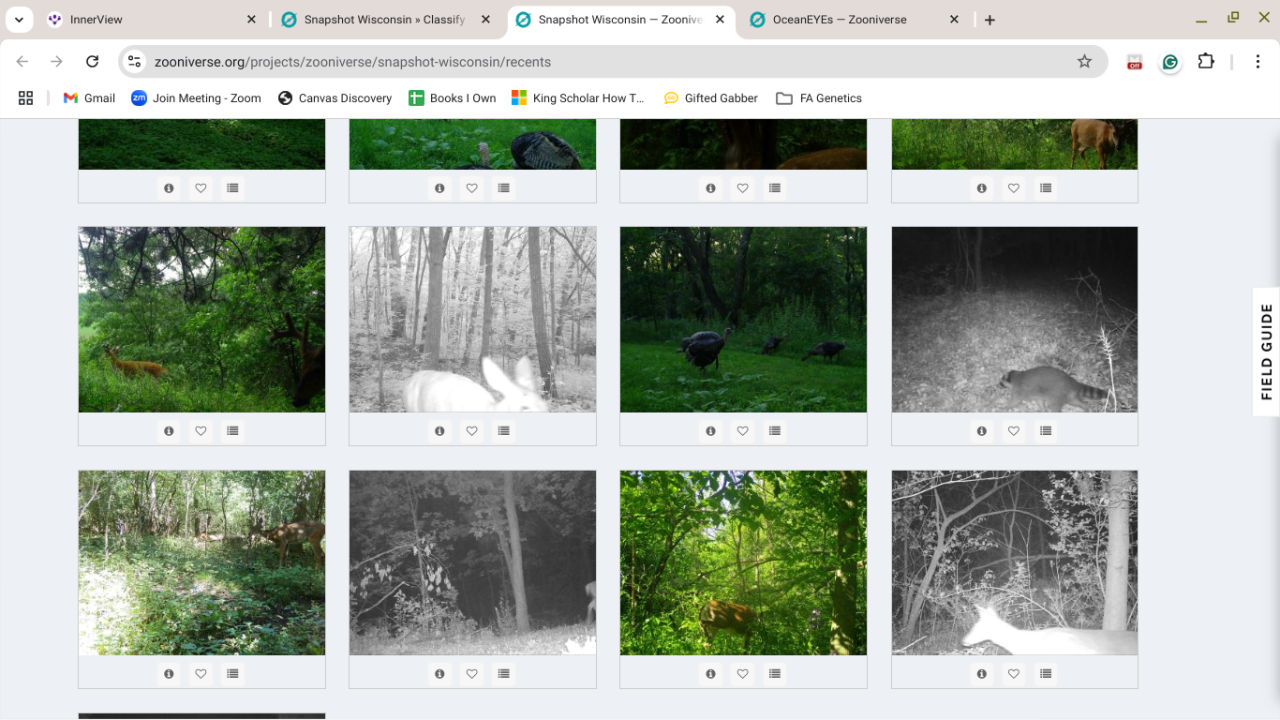
Task: Bookmark this page with the star
Action: (x=1084, y=62)
